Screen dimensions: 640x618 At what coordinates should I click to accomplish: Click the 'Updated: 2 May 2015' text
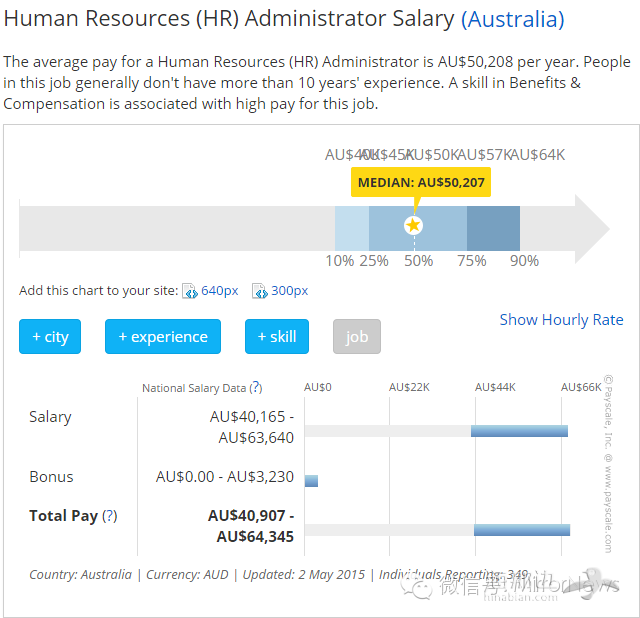(x=303, y=574)
